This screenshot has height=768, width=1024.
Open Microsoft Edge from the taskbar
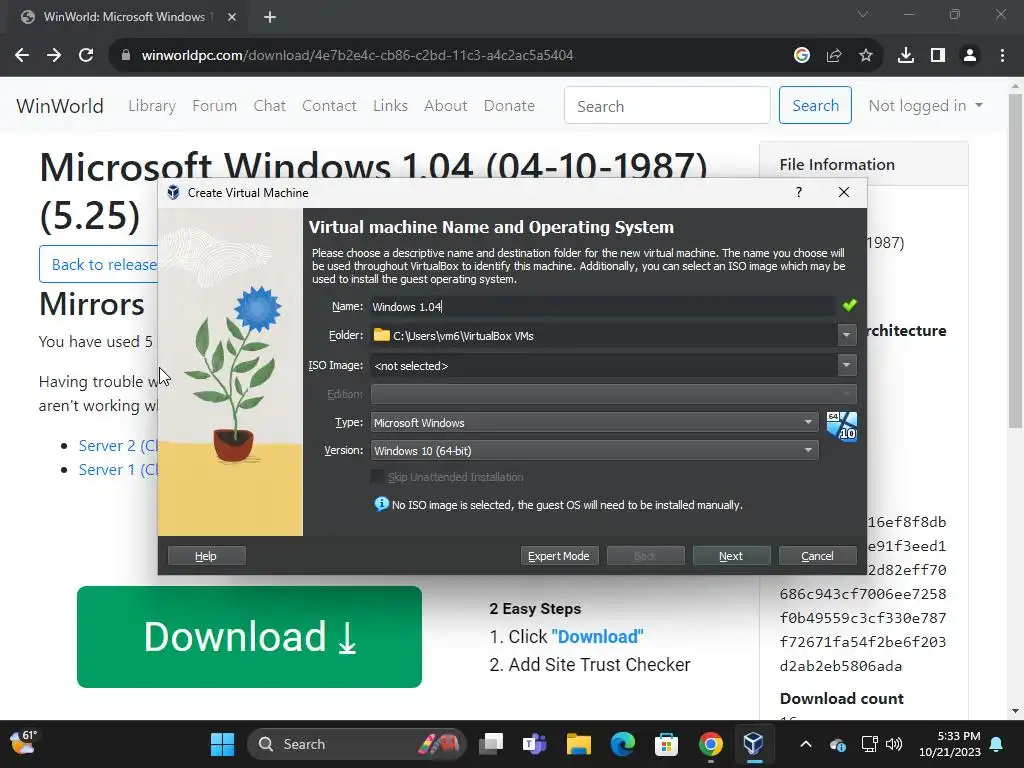[622, 744]
